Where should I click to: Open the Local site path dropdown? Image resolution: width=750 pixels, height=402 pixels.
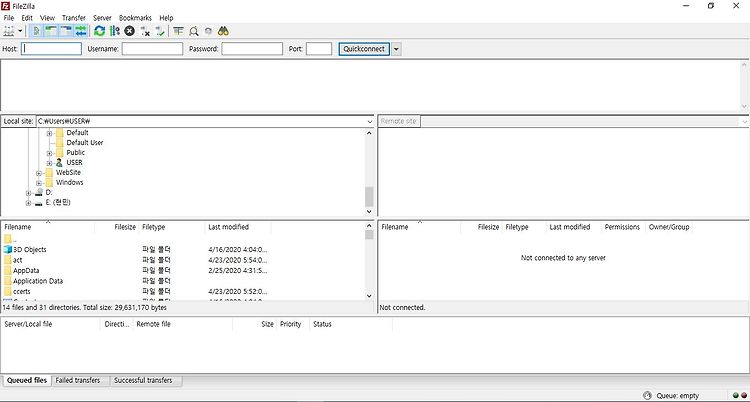(x=369, y=122)
